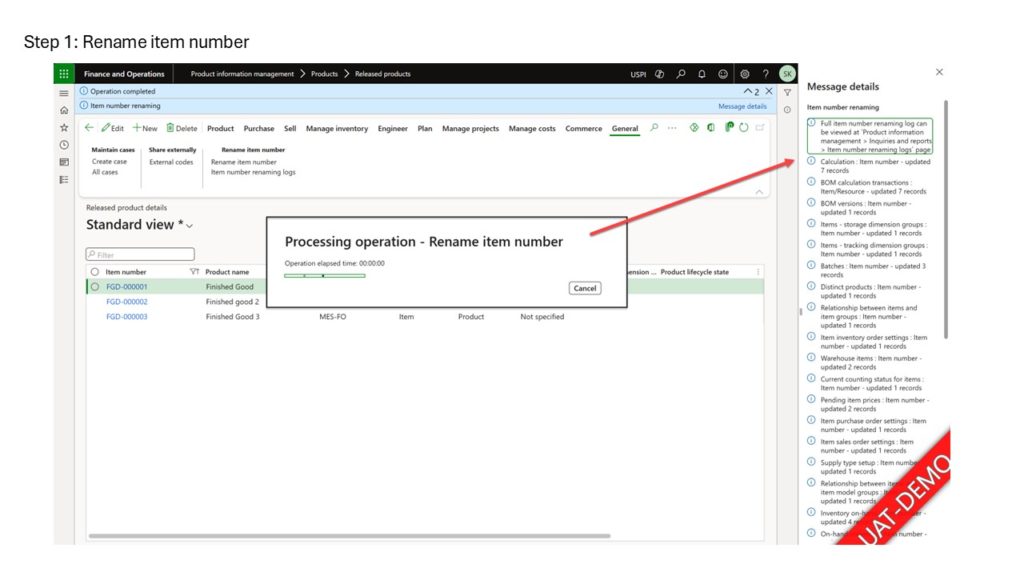Image resolution: width=1024 pixels, height=576 pixels.
Task: Refresh the page with circular arrow icon
Action: click(x=743, y=128)
